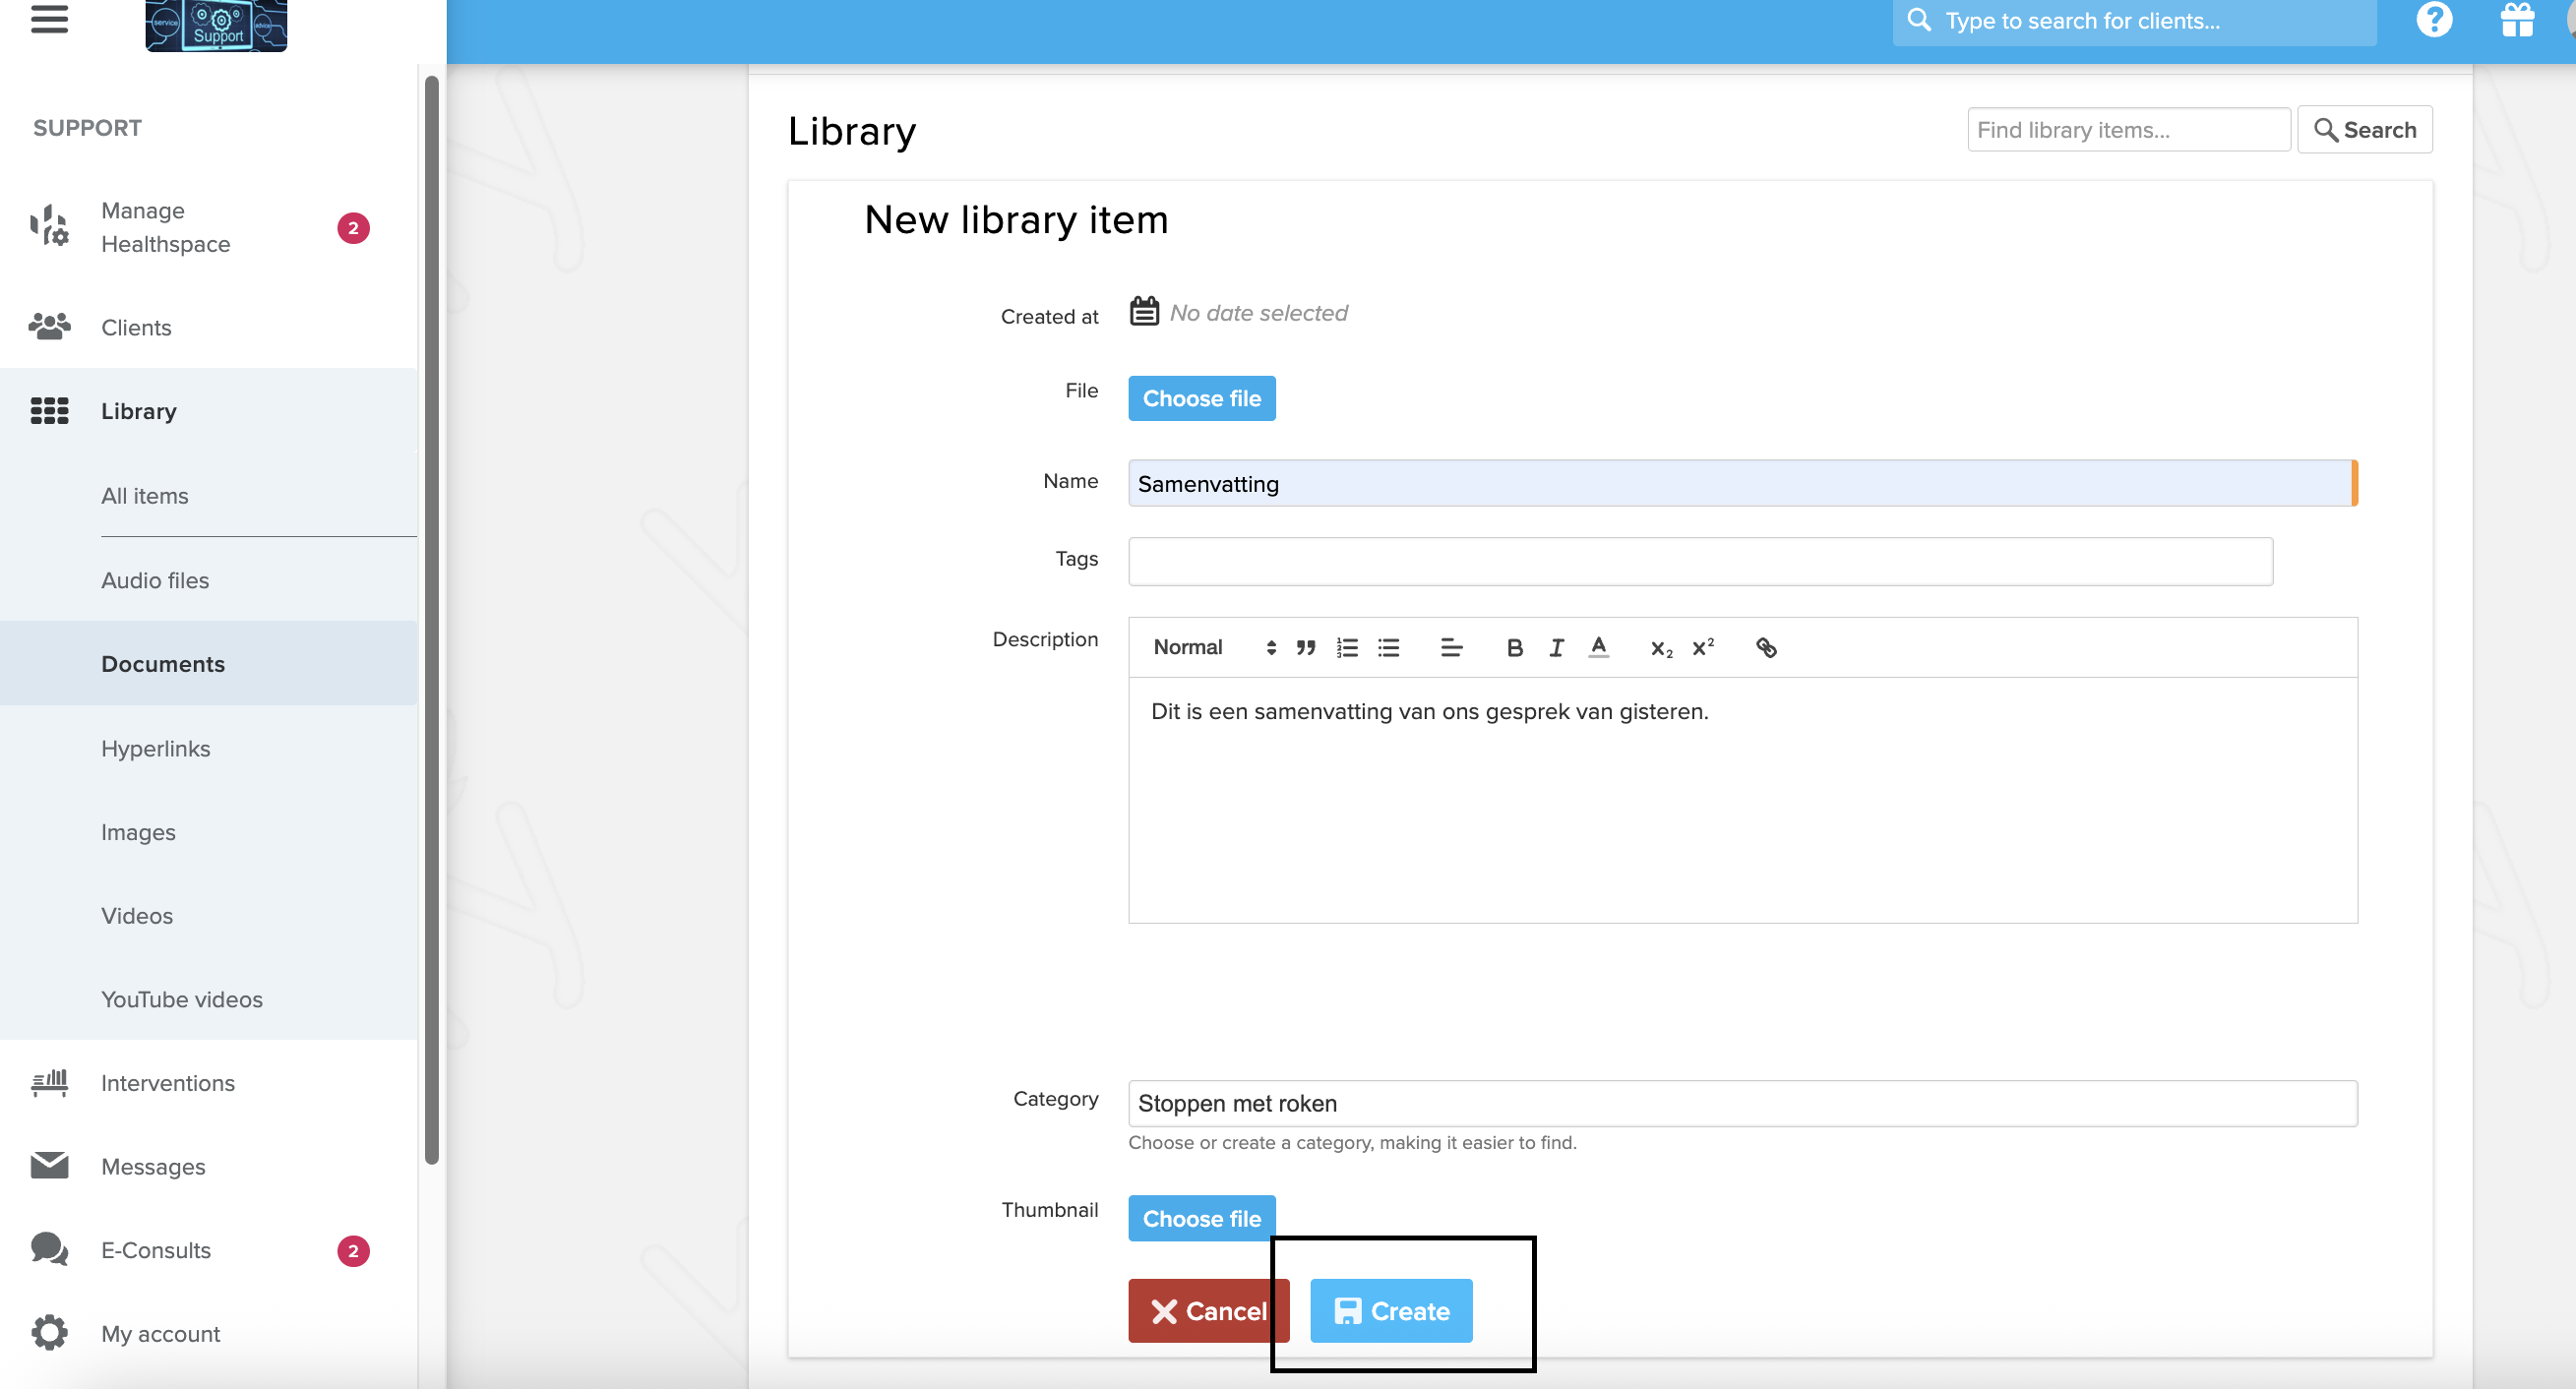Insert a hyperlink in the description
The width and height of the screenshot is (2576, 1389).
click(x=1766, y=648)
